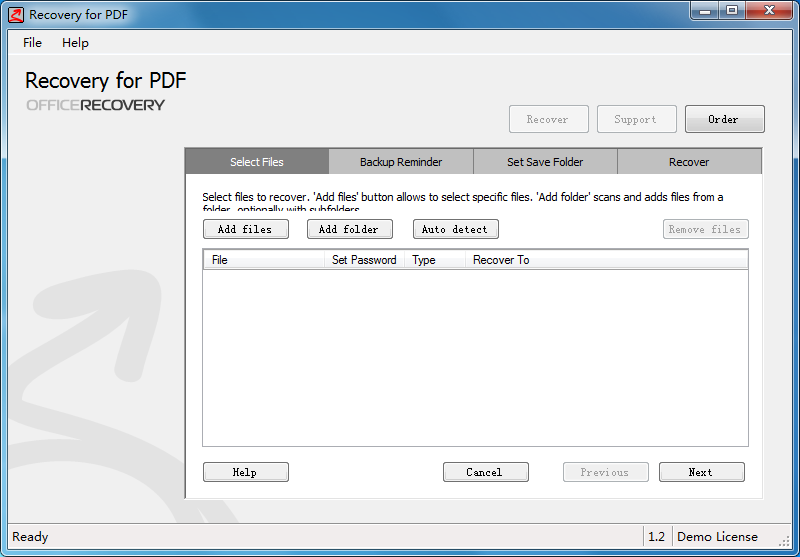Switch to the Set Save Folder tab
800x557 pixels.
[x=545, y=162]
